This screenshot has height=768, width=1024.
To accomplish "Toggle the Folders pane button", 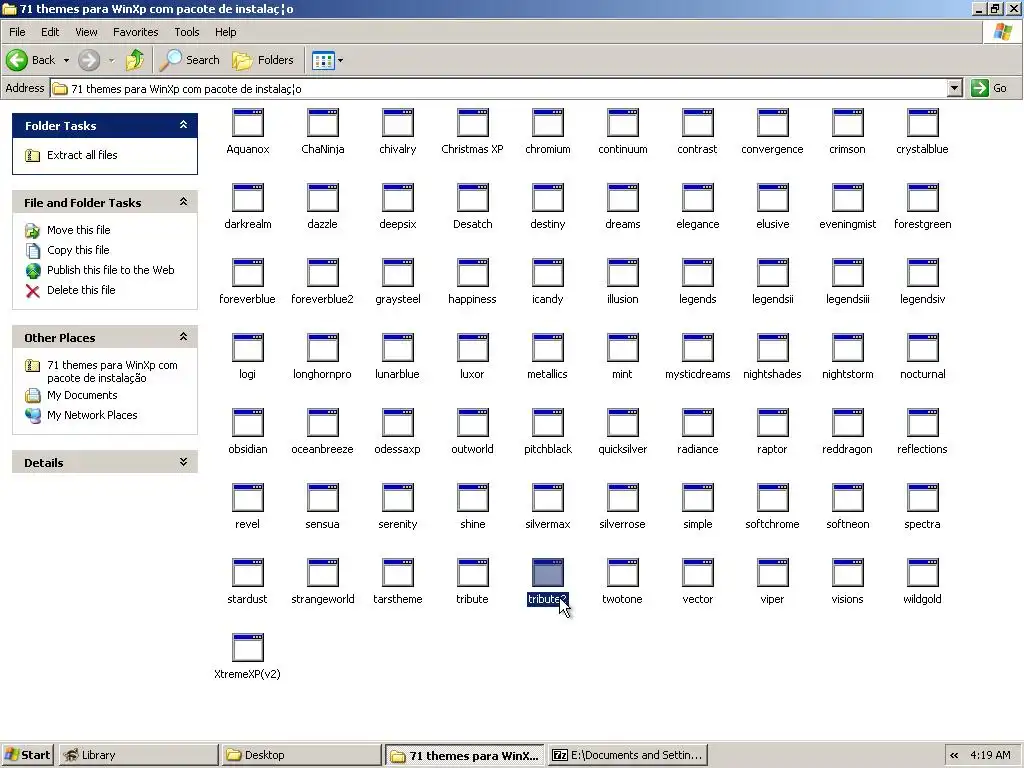I will click(x=263, y=60).
